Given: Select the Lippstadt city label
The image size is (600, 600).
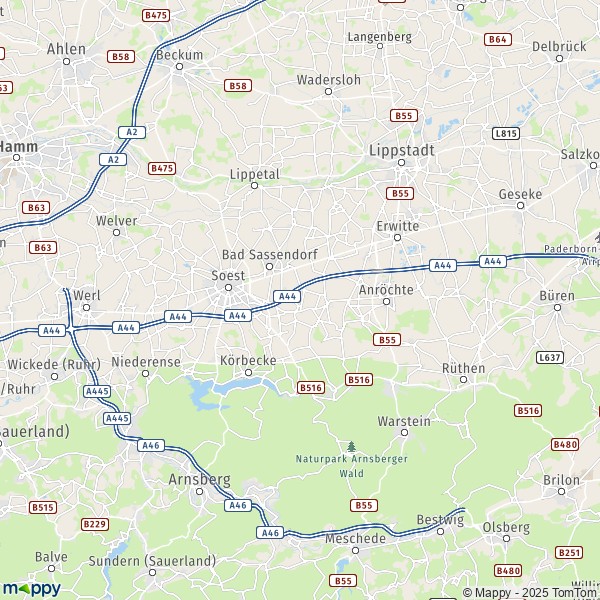Looking at the screenshot, I should coord(401,150).
